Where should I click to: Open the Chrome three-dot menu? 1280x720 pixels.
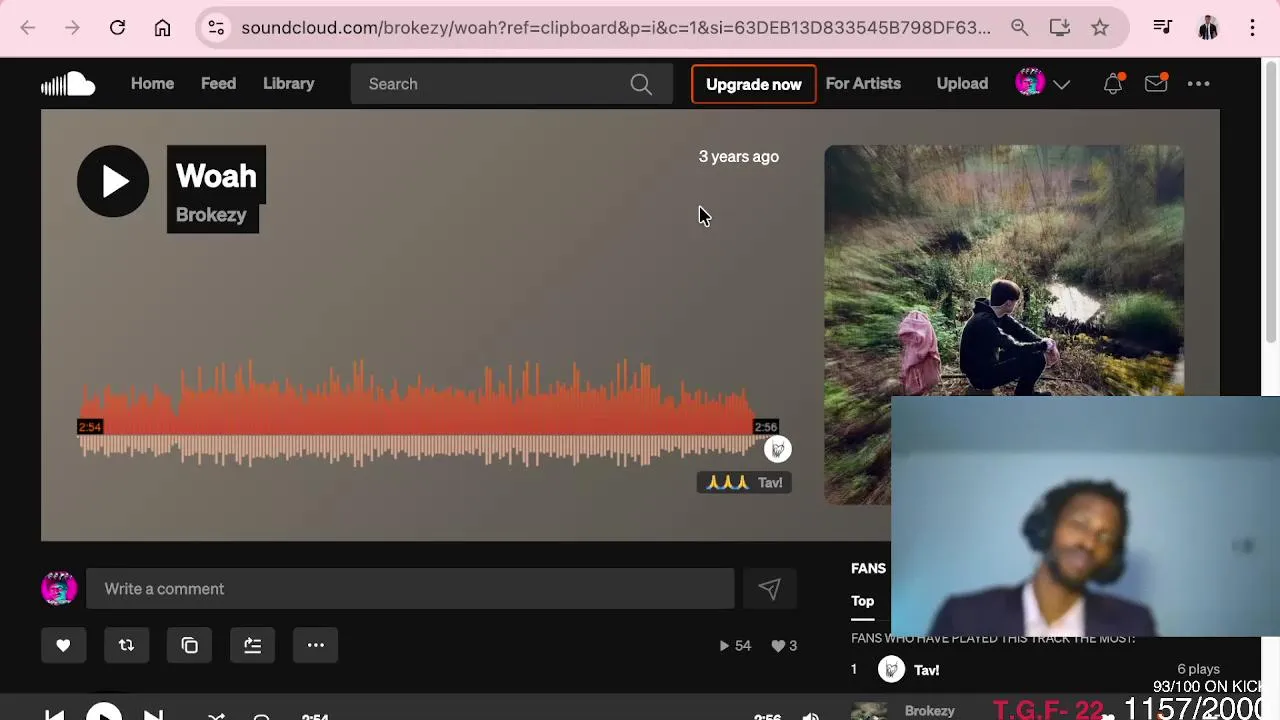click(x=1252, y=28)
